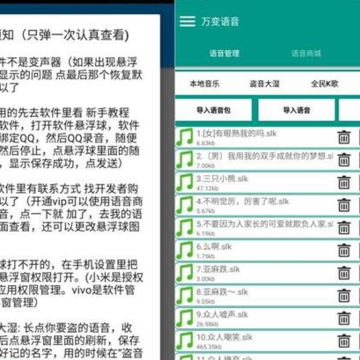Click the 导入语音 button
Image resolution: width=360 pixels, height=360 pixels.
click(297, 110)
